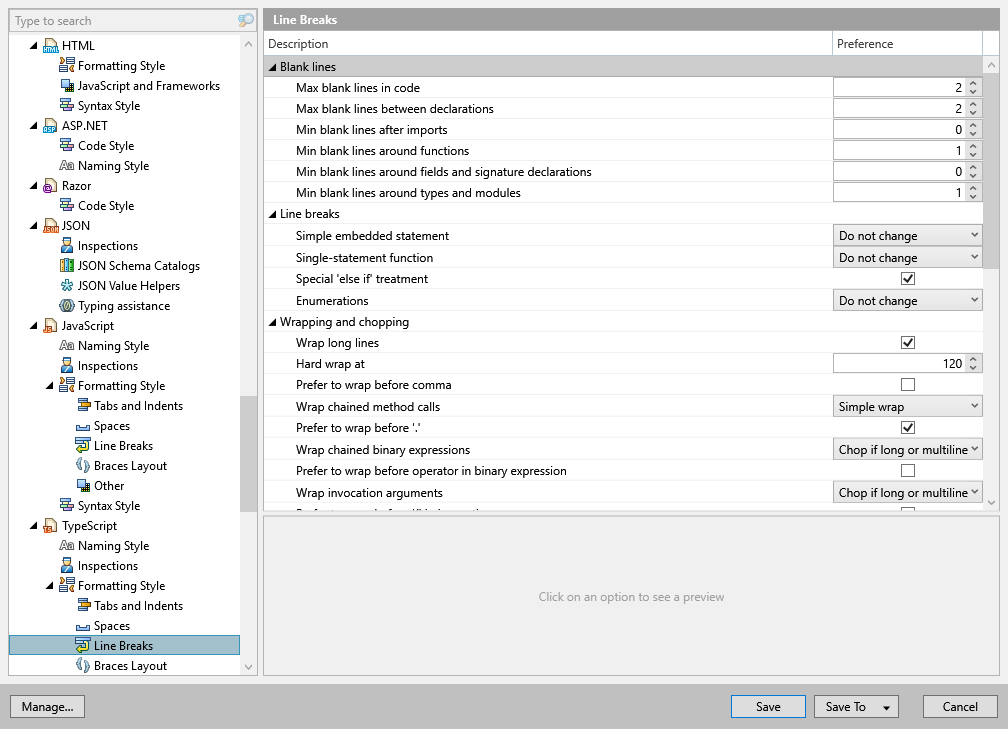
Task: Disable the Wrap long lines checkbox
Action: (908, 343)
